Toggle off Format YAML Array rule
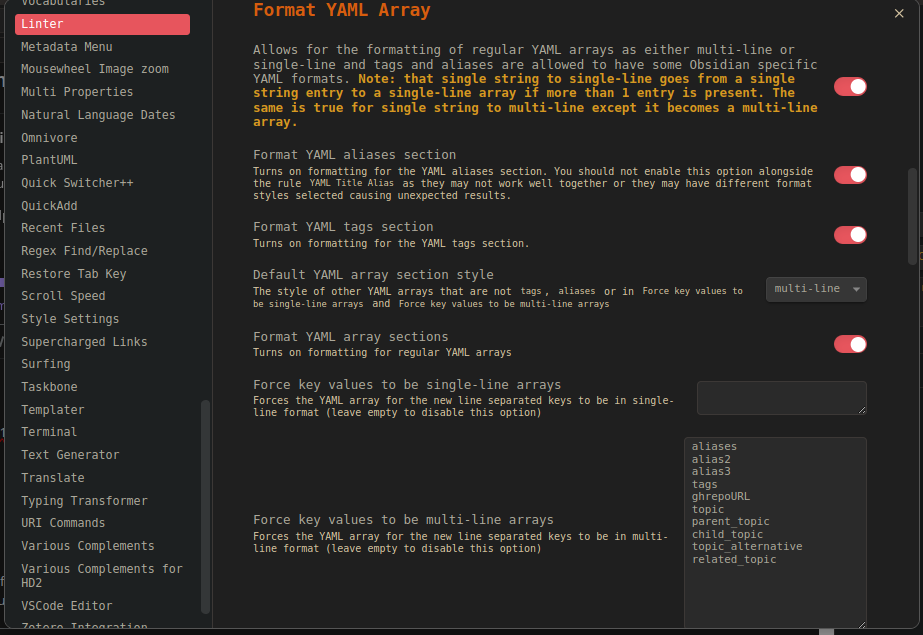923x635 pixels. pyautogui.click(x=850, y=87)
